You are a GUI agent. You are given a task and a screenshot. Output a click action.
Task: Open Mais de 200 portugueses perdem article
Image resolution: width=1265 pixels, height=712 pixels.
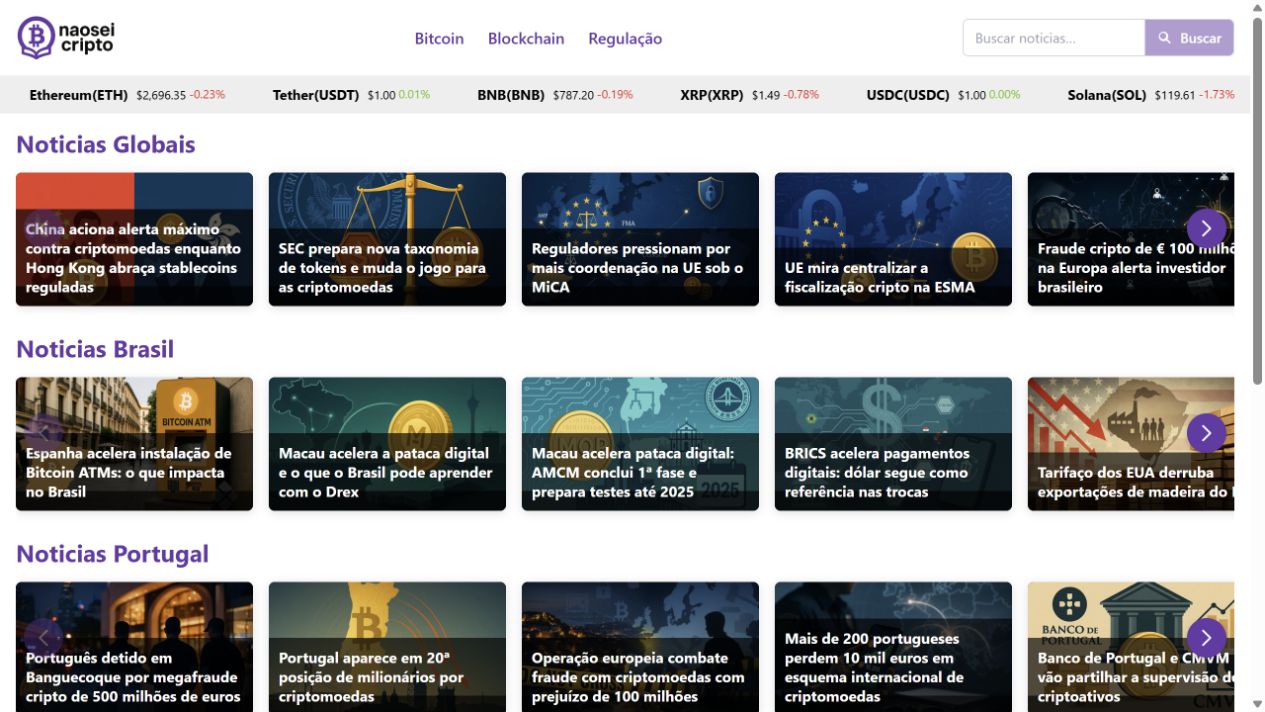pyautogui.click(x=893, y=647)
